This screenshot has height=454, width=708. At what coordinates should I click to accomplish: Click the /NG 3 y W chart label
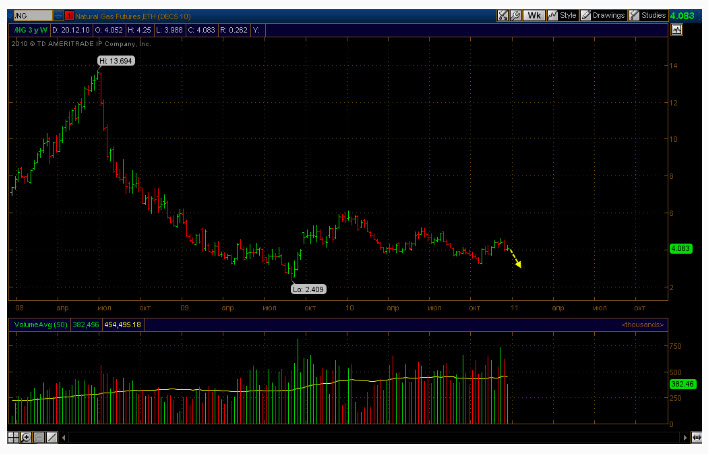[x=30, y=30]
